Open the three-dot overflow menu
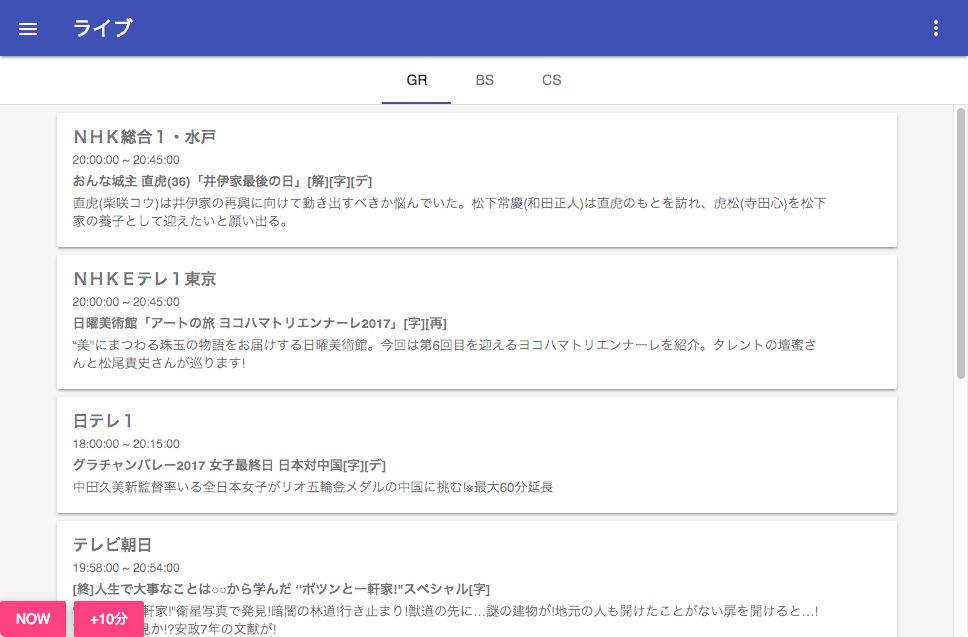This screenshot has height=637, width=968. [x=936, y=28]
